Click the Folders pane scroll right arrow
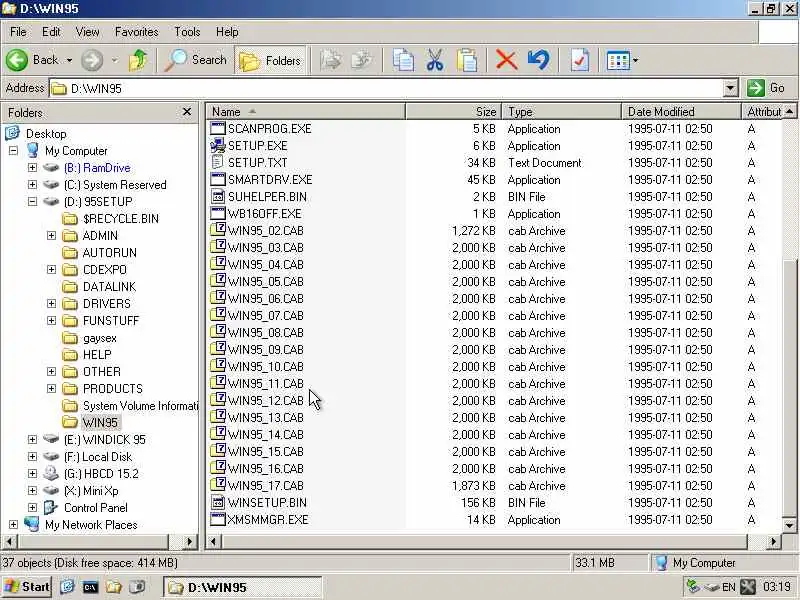This screenshot has width=800, height=600. [190, 541]
